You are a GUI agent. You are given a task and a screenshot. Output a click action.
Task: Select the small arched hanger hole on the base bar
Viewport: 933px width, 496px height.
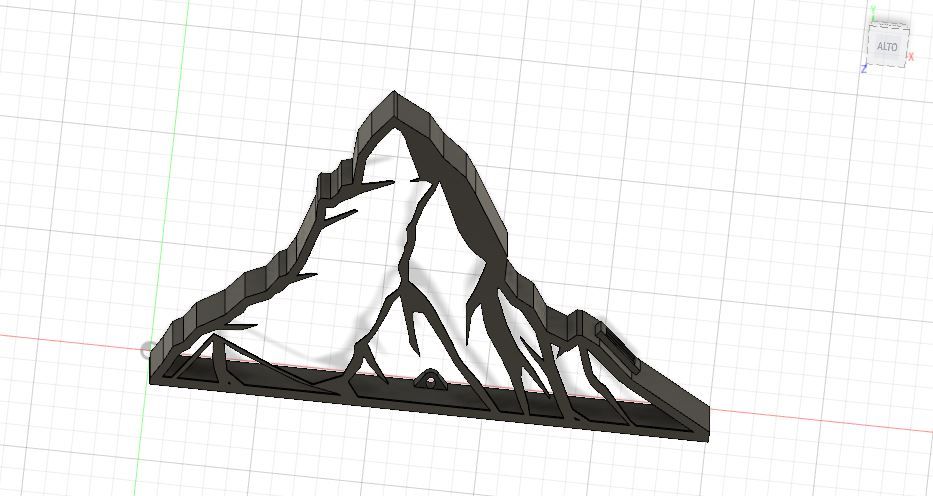click(x=429, y=379)
